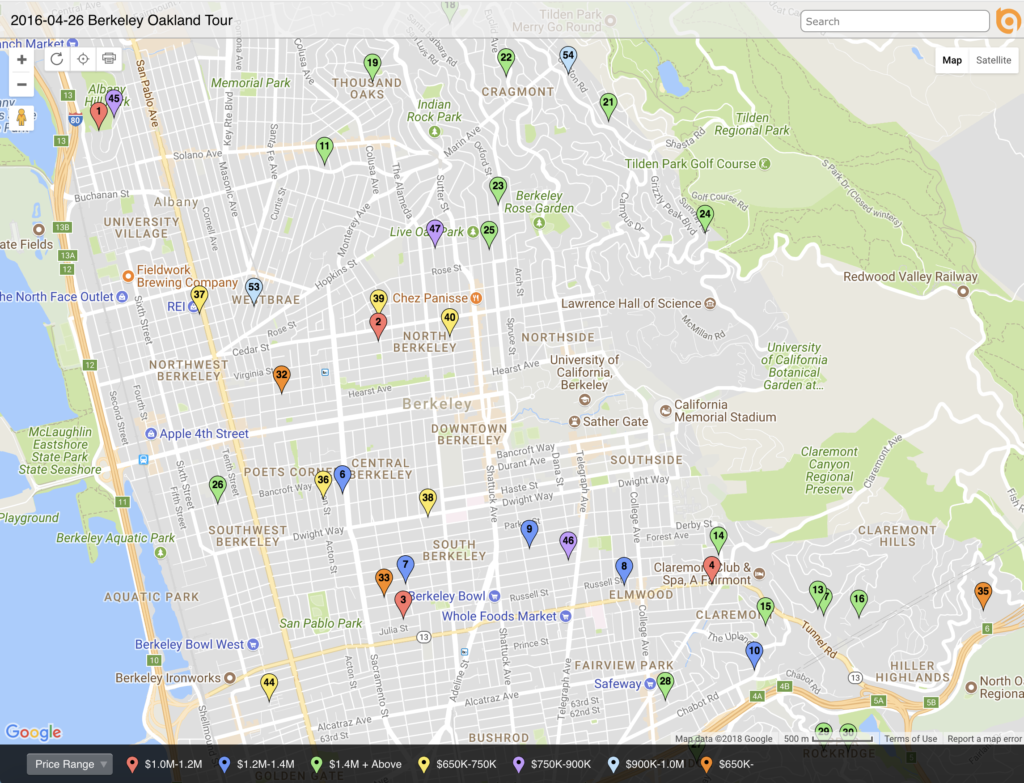This screenshot has height=783, width=1024.
Task: Click the 2016-04-26 Berkeley Oakland Tour title
Action: click(121, 20)
